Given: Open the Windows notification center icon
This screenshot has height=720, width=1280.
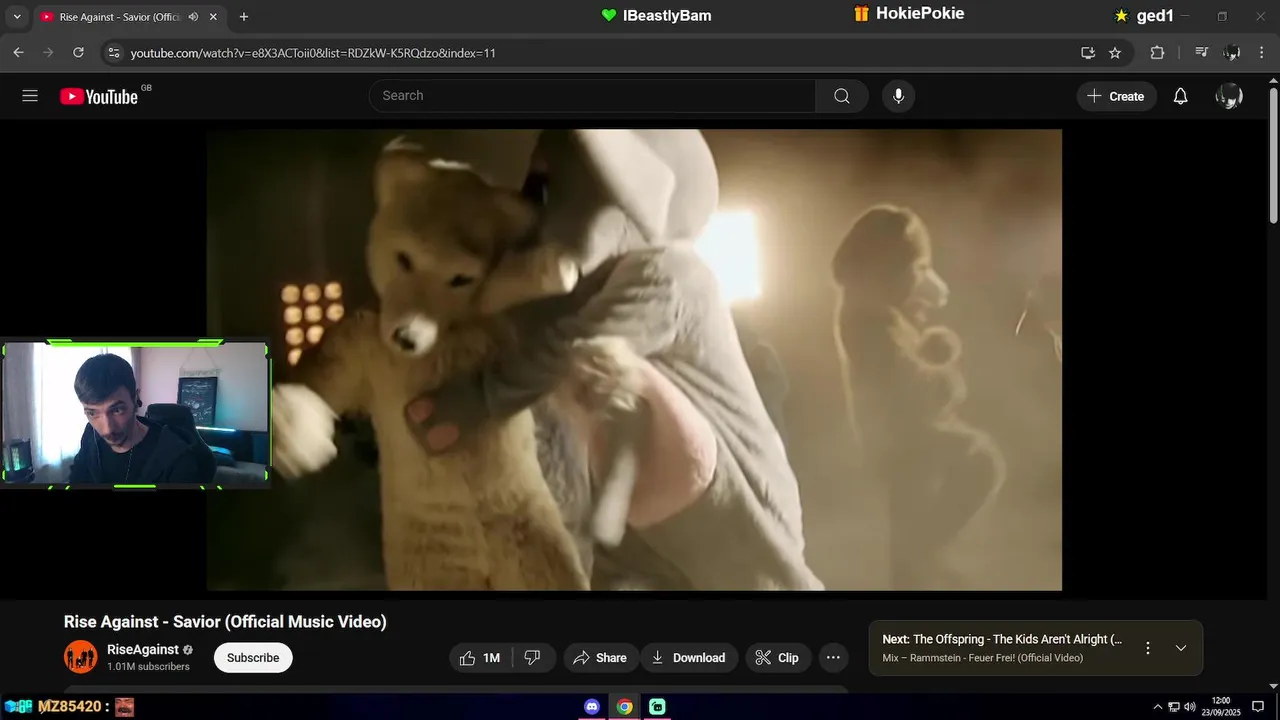Looking at the screenshot, I should [1258, 707].
